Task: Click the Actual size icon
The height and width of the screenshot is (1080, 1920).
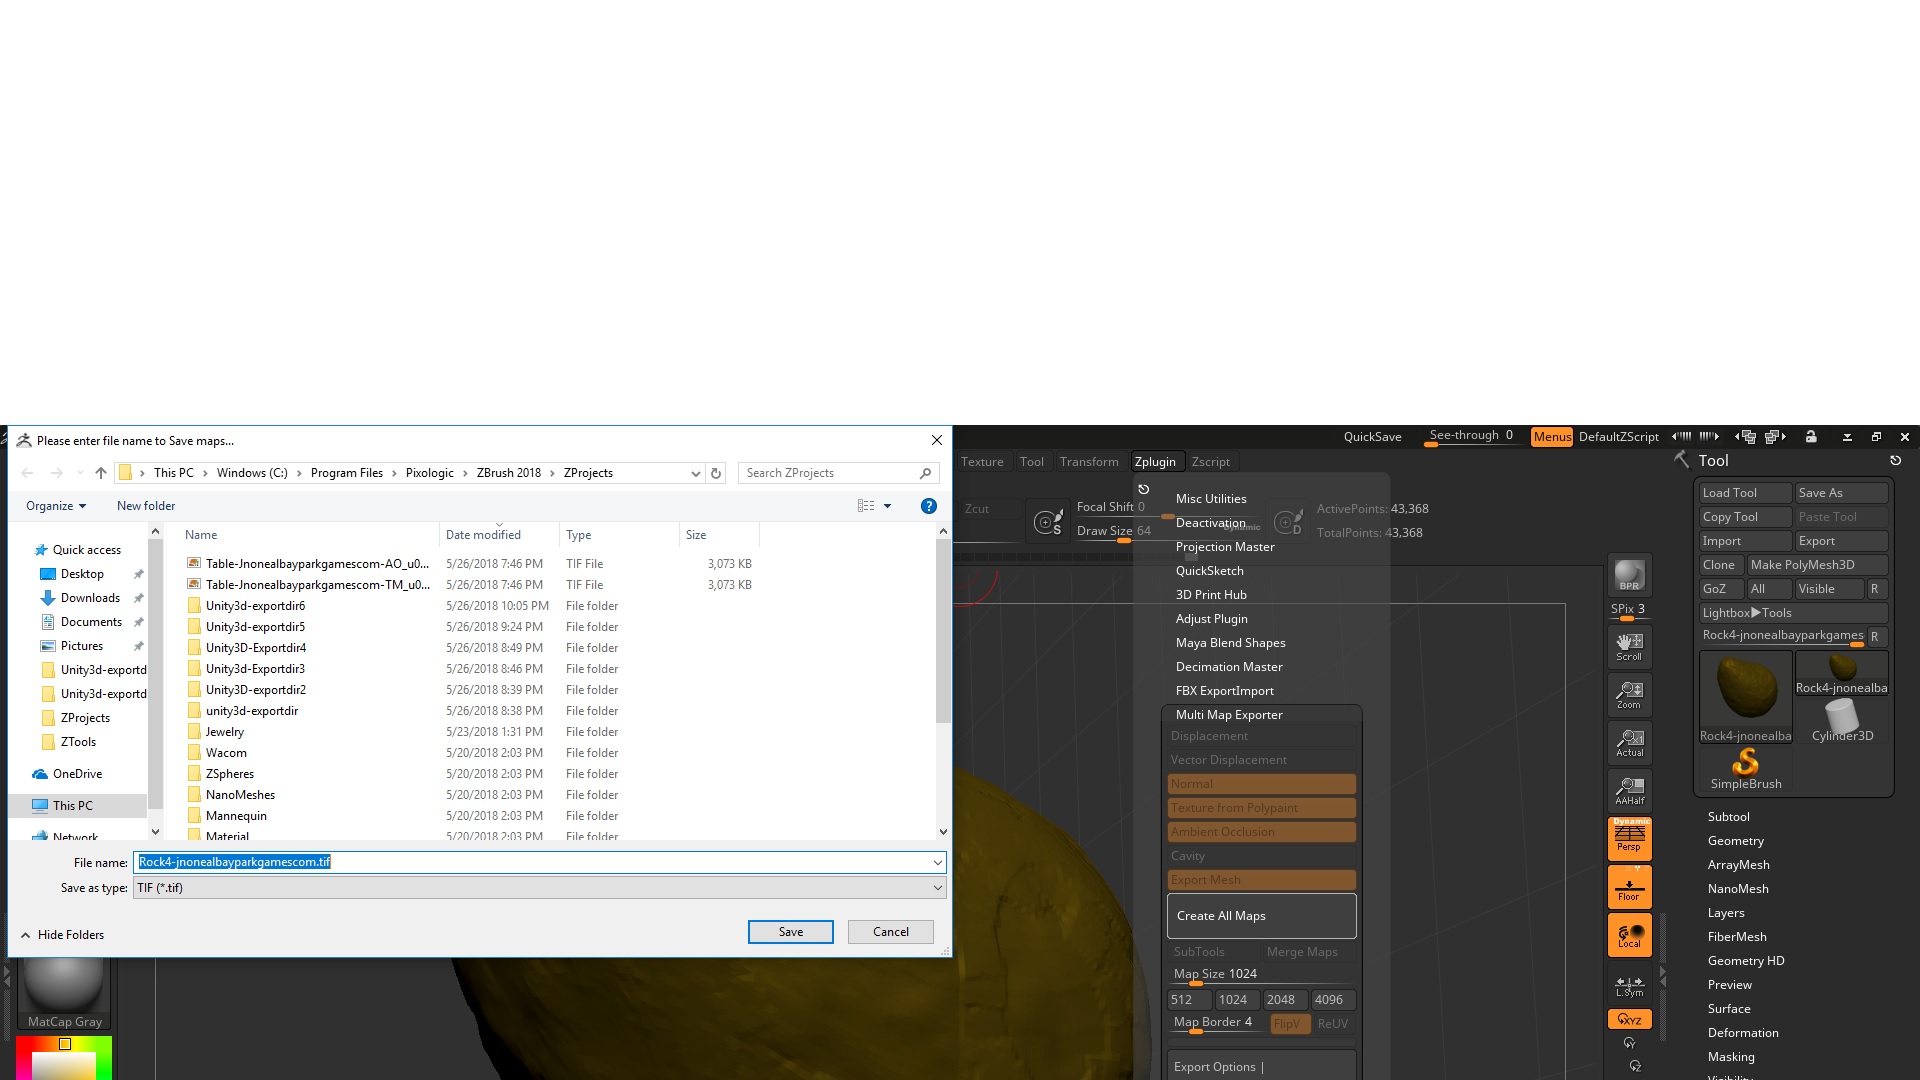Action: click(1629, 742)
